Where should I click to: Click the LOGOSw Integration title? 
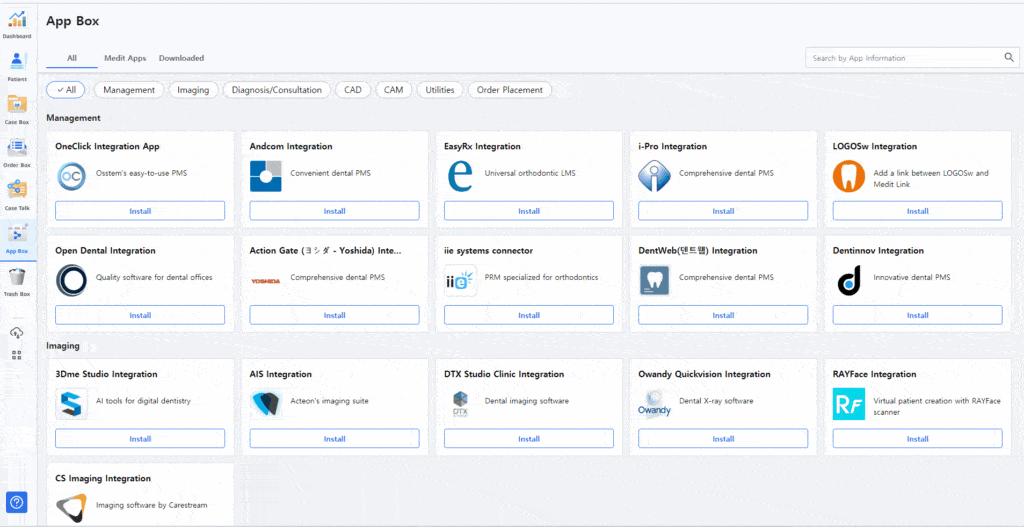click(x=875, y=146)
